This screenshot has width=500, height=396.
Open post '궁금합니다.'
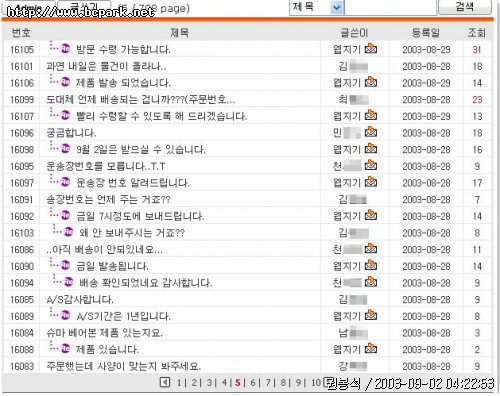click(71, 133)
